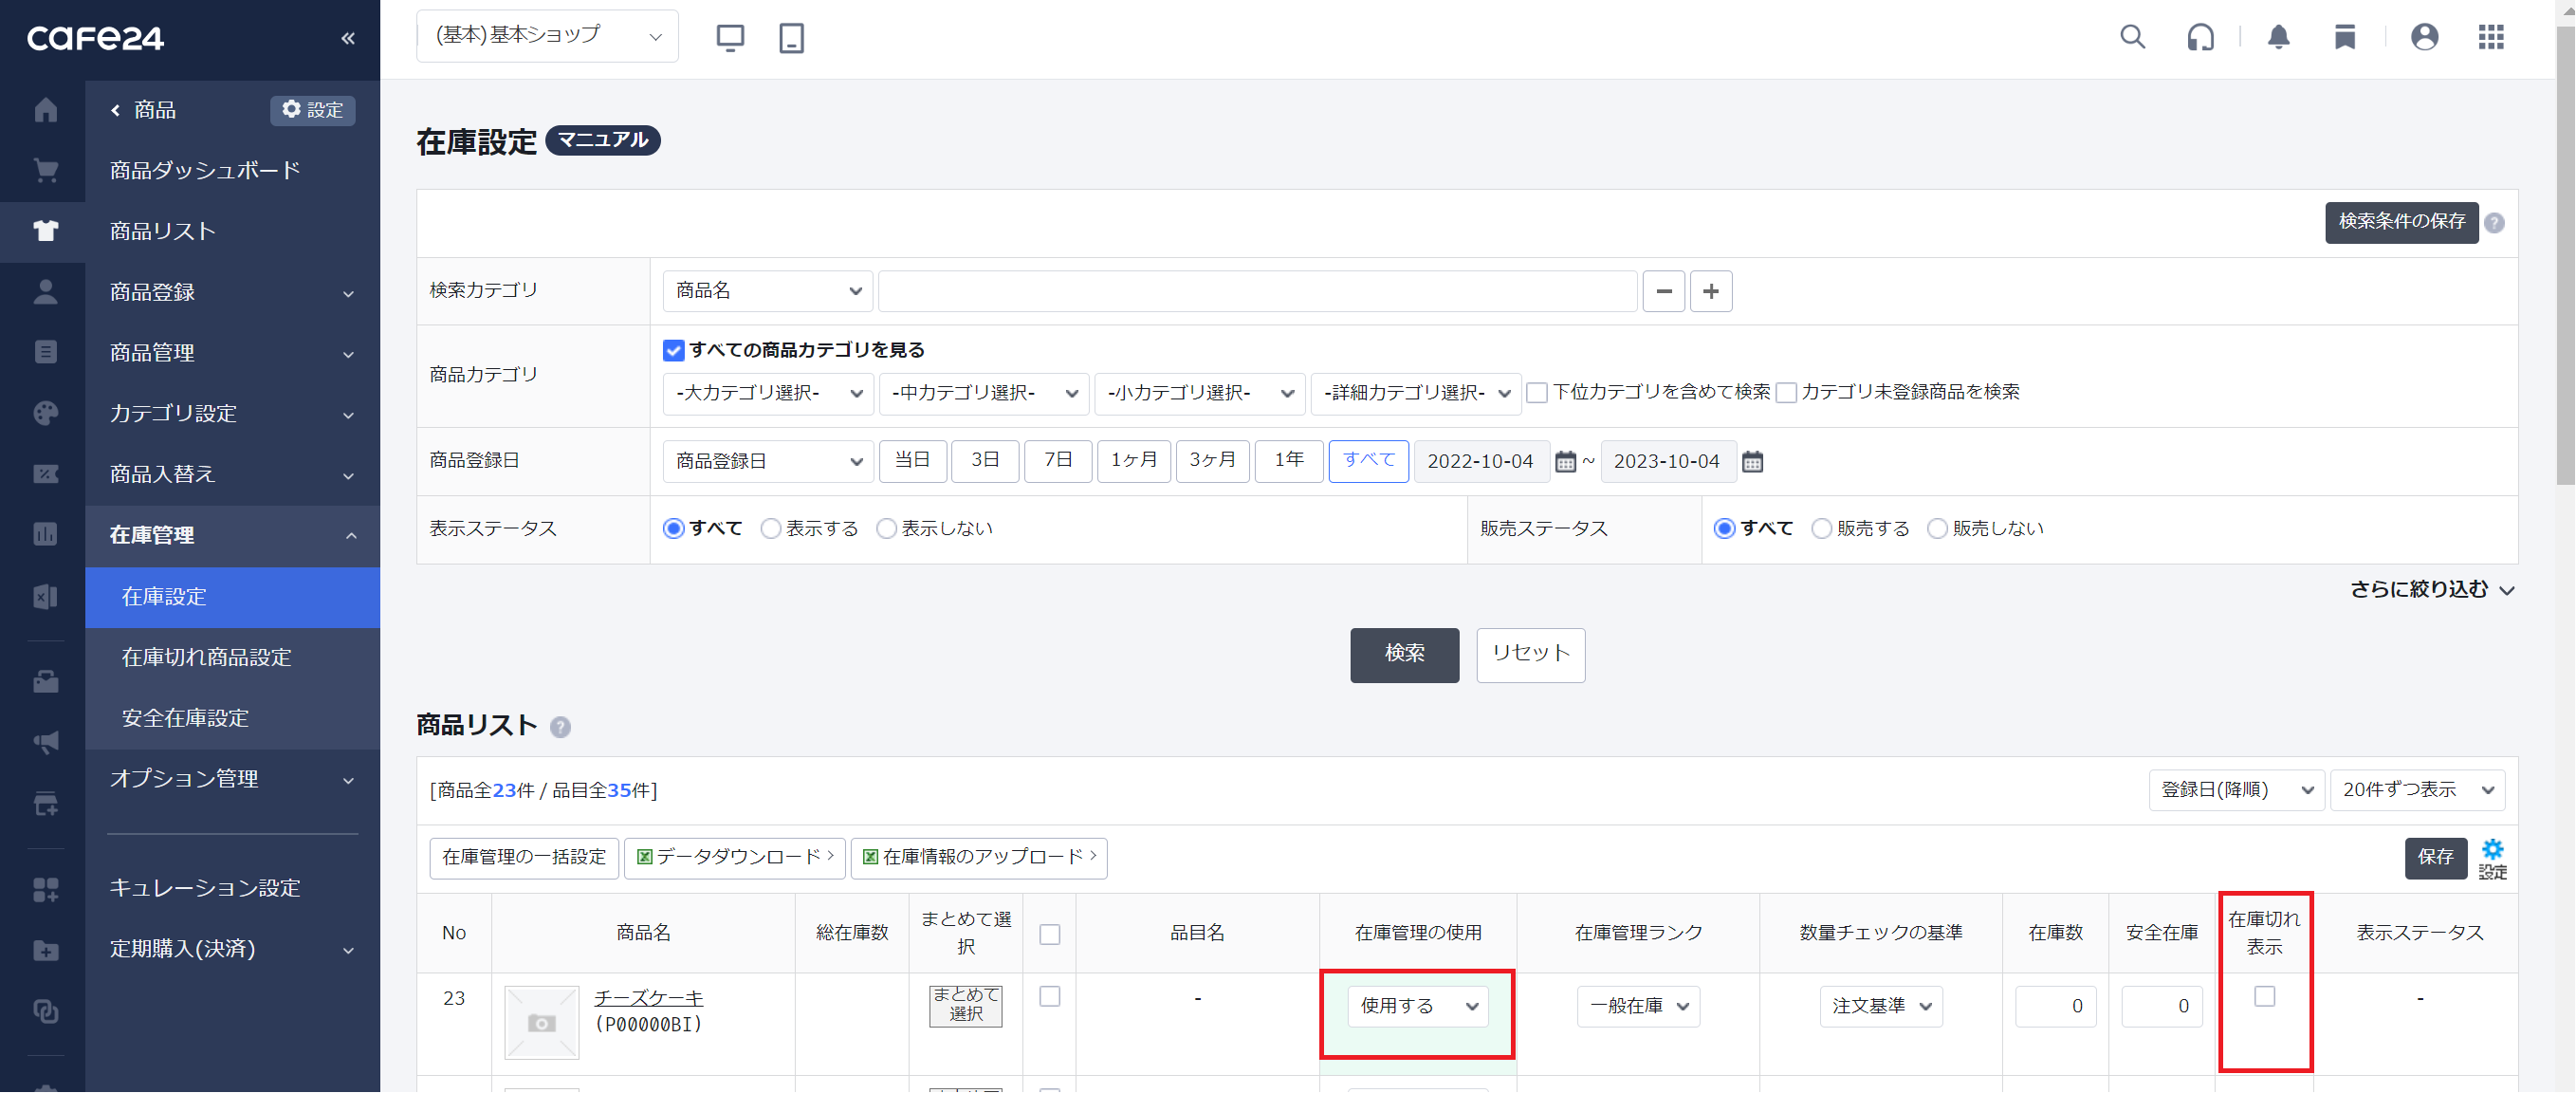The image size is (2576, 1093).
Task: Open the design palette icon in sidebar
Action: (x=45, y=413)
